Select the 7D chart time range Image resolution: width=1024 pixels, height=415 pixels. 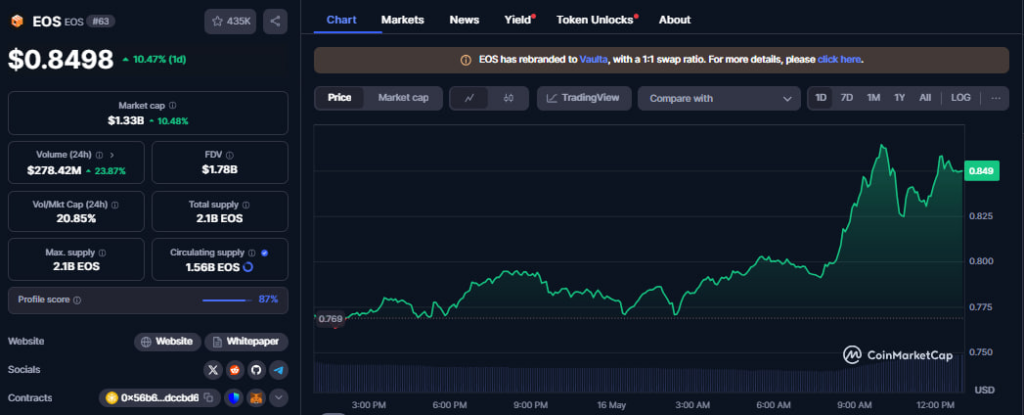tap(846, 98)
